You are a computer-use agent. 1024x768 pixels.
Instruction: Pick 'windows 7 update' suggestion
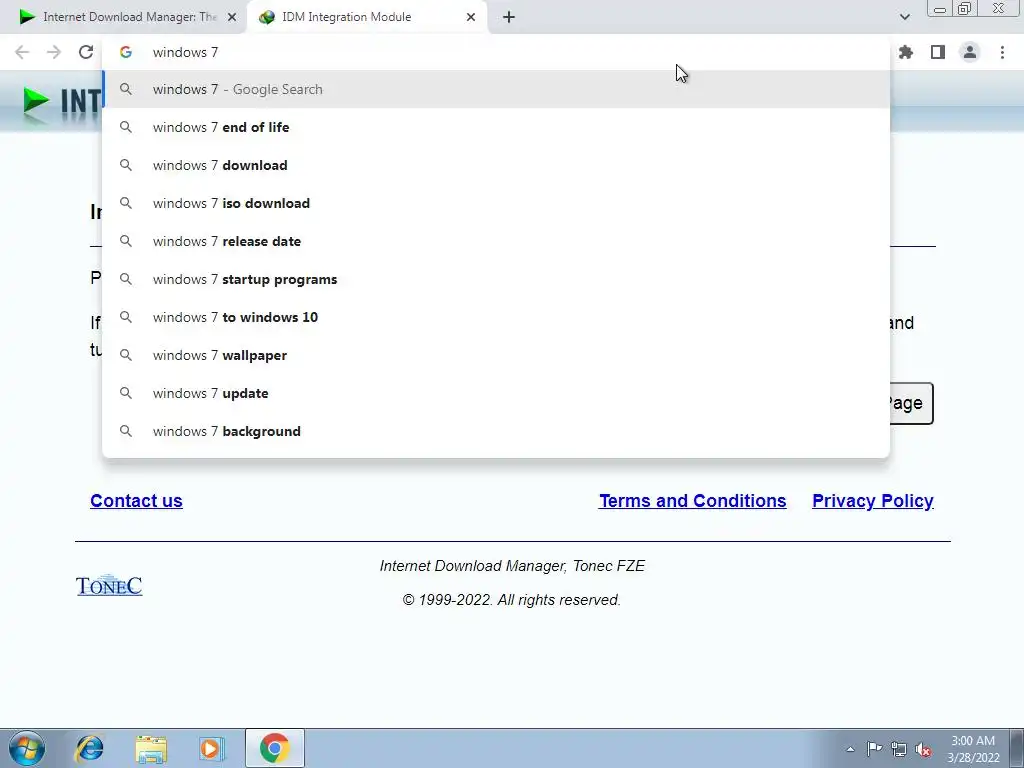point(496,393)
